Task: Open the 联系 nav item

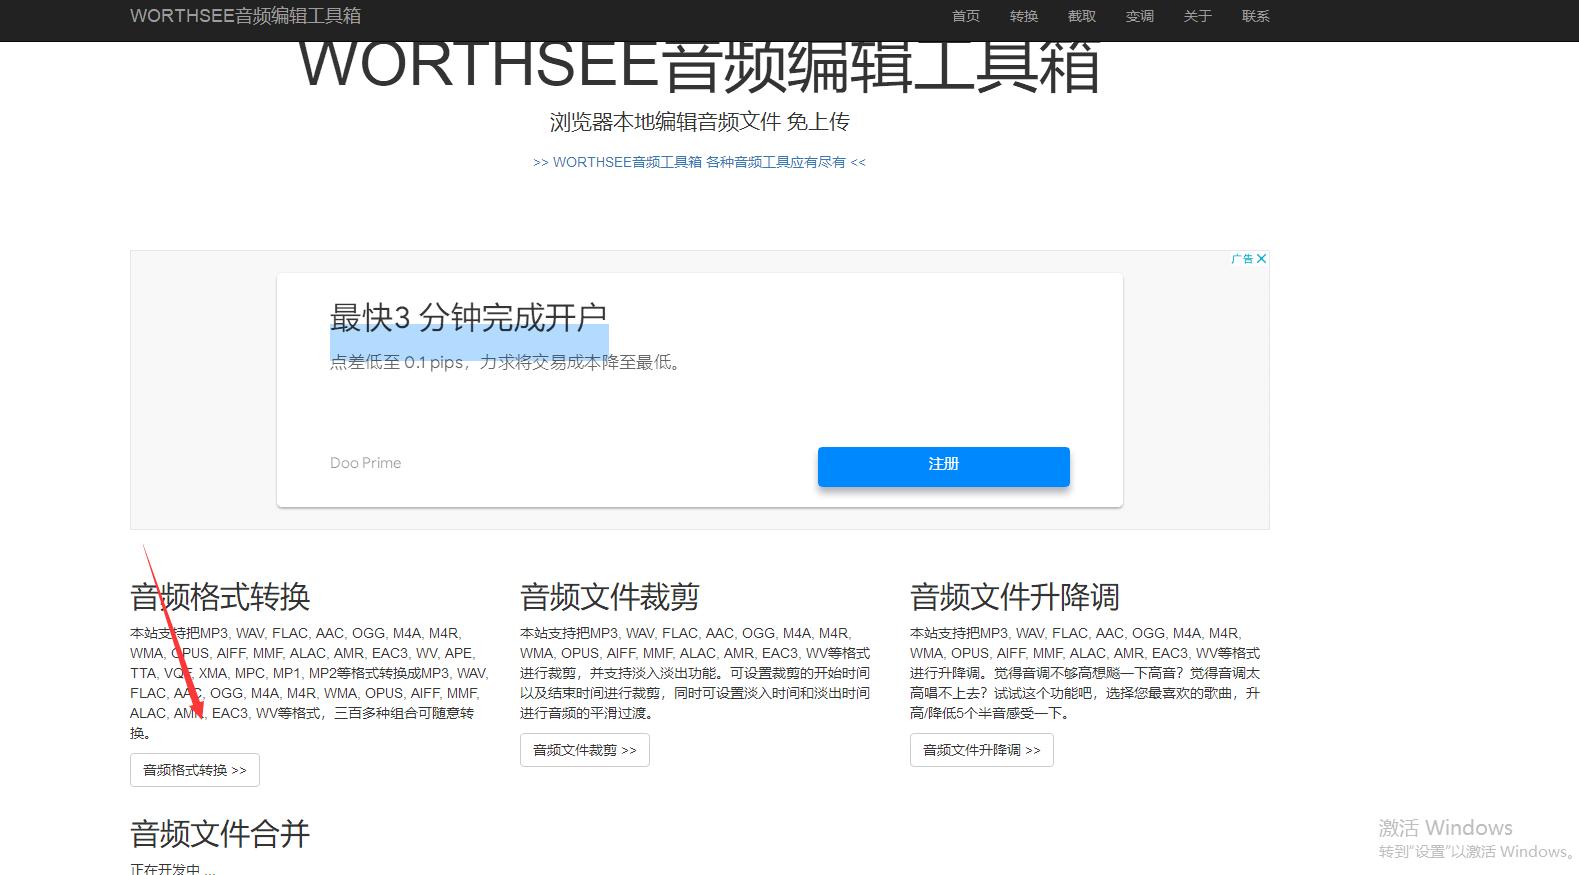Action: [1256, 16]
